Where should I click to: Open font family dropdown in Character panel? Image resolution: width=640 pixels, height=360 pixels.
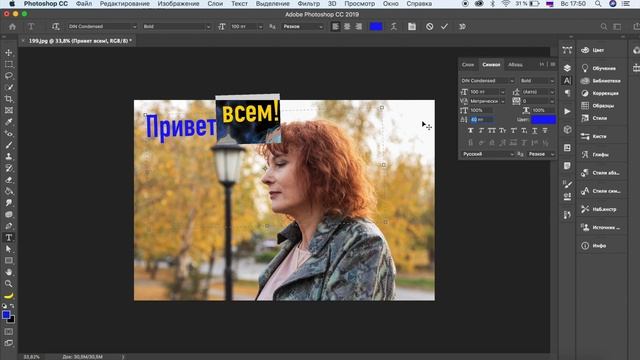tap(487, 81)
